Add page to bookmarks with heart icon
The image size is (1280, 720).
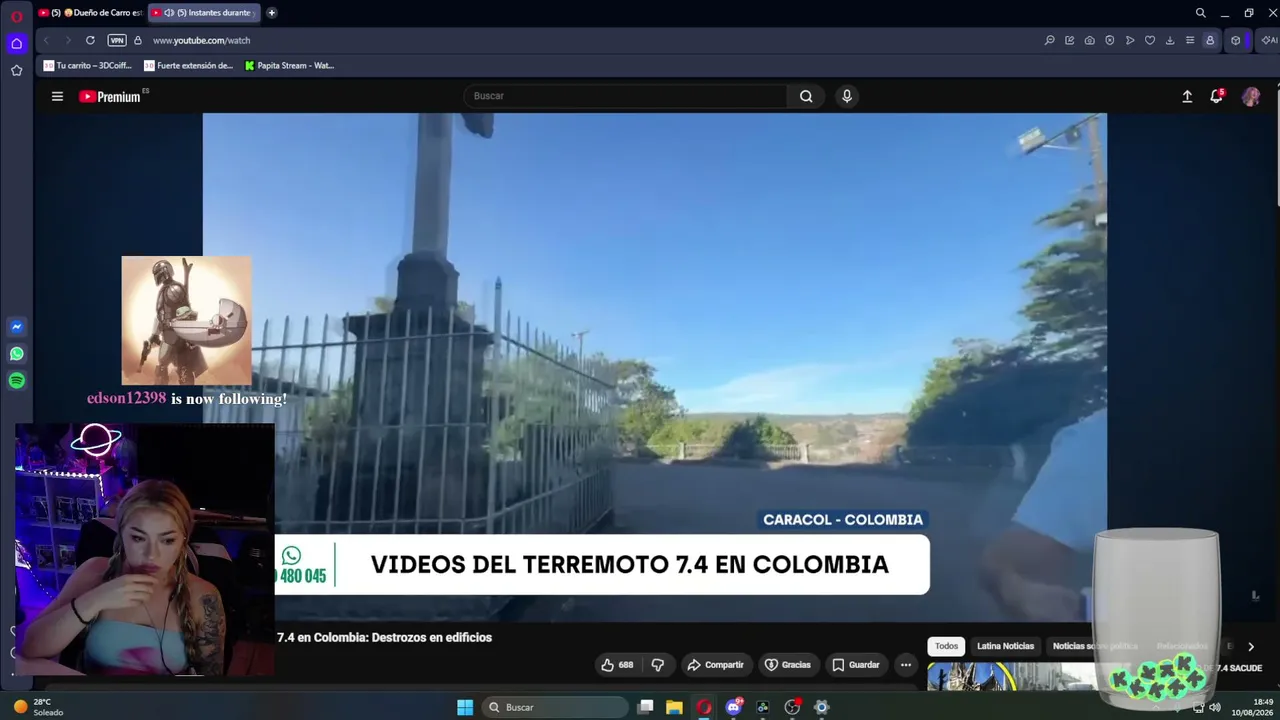point(1149,40)
